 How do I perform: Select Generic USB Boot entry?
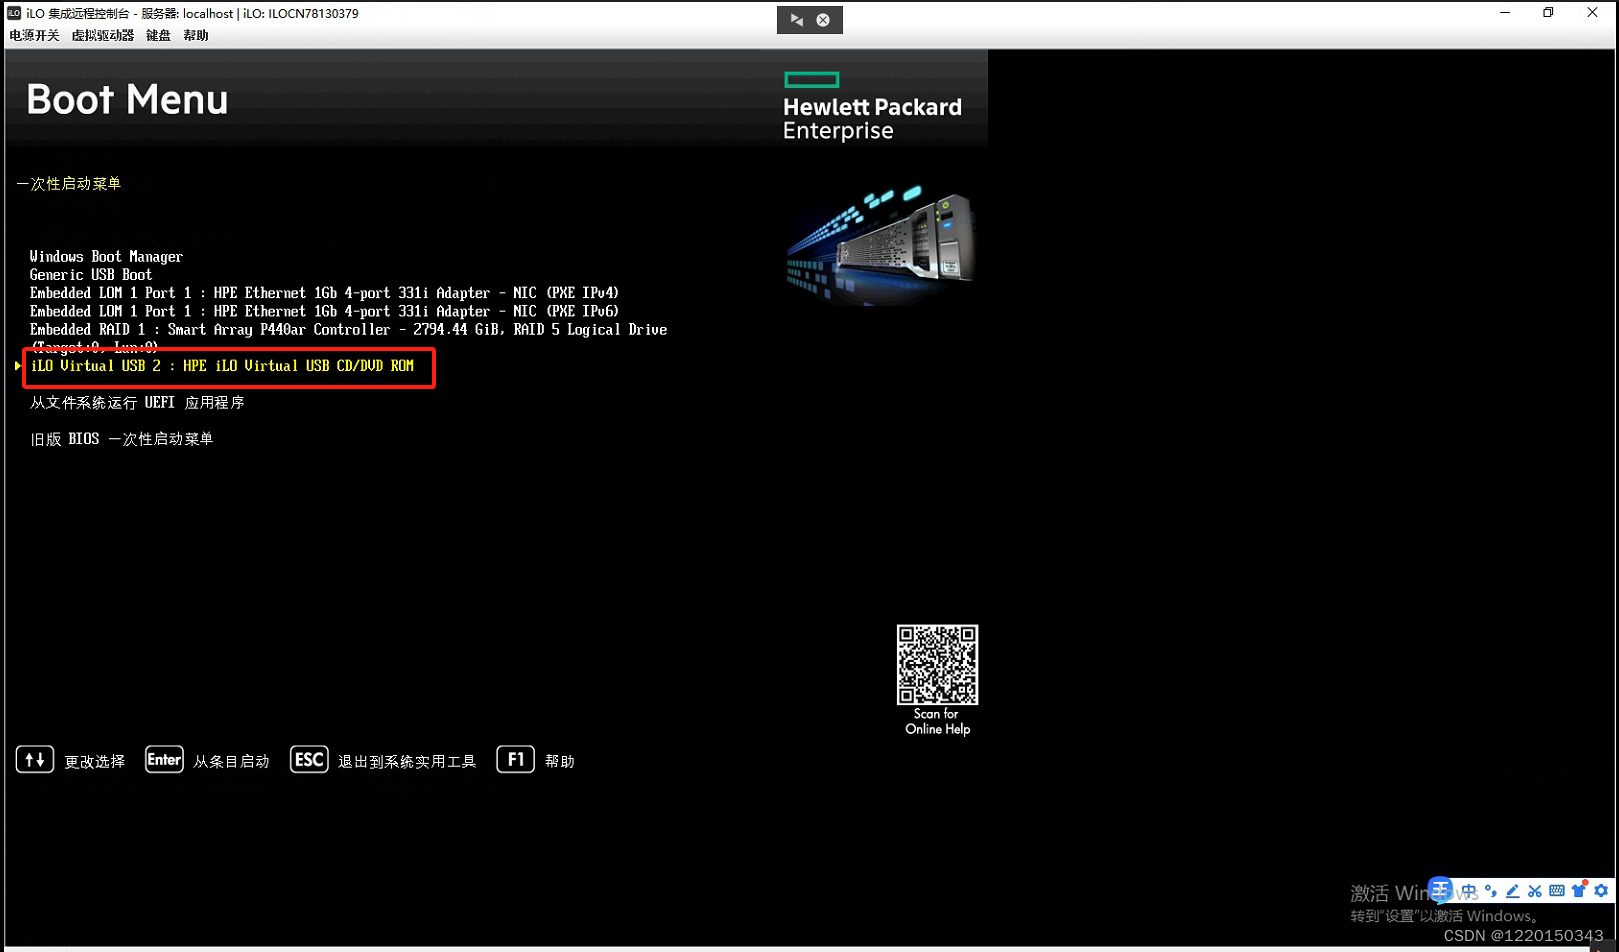point(91,275)
